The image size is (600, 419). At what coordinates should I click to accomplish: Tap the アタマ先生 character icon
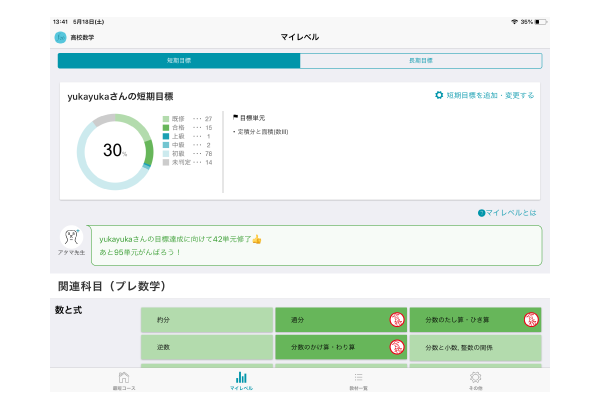click(72, 238)
